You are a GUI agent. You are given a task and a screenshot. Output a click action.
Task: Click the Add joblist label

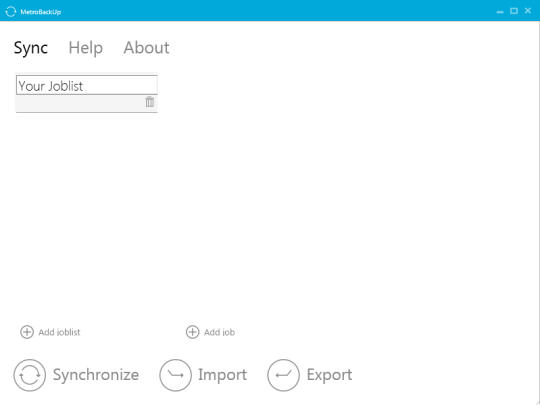tap(59, 332)
